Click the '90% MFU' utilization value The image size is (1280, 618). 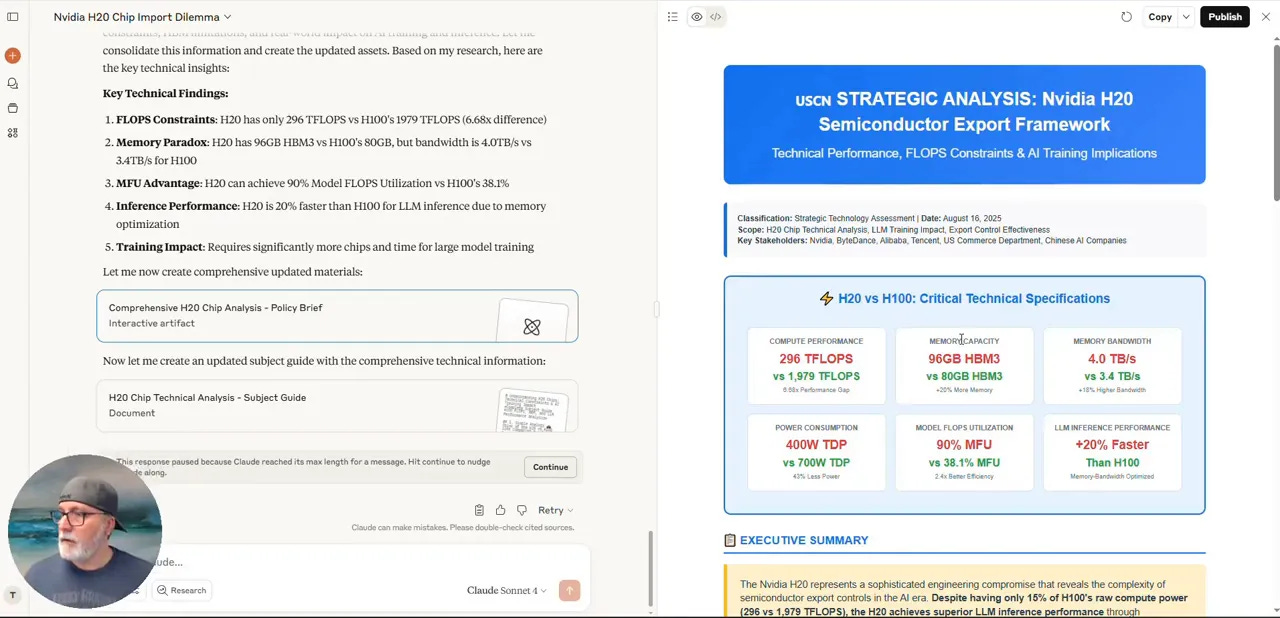(964, 445)
